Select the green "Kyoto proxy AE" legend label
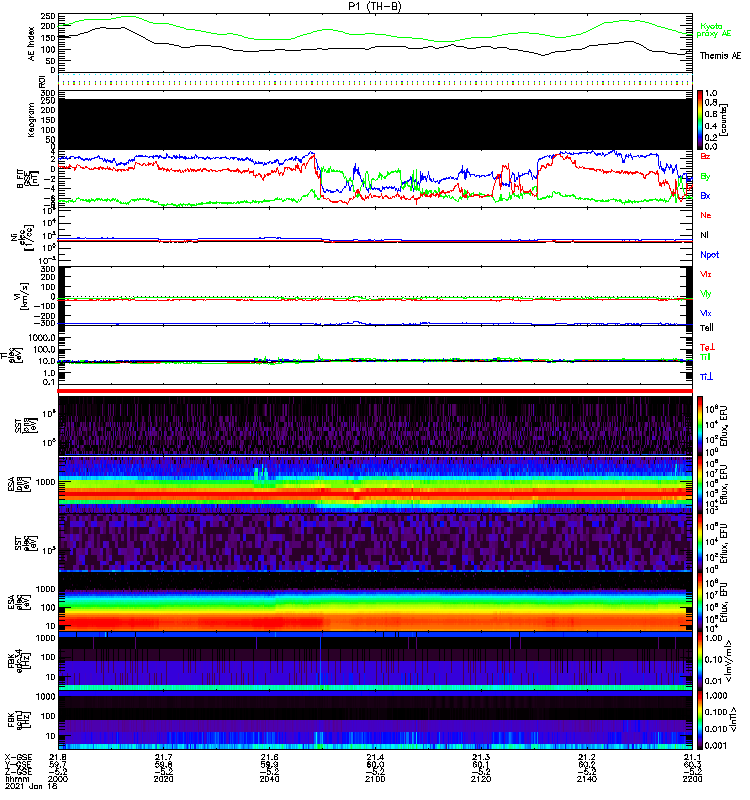Image resolution: width=750 pixels, height=800 pixels. (713, 30)
